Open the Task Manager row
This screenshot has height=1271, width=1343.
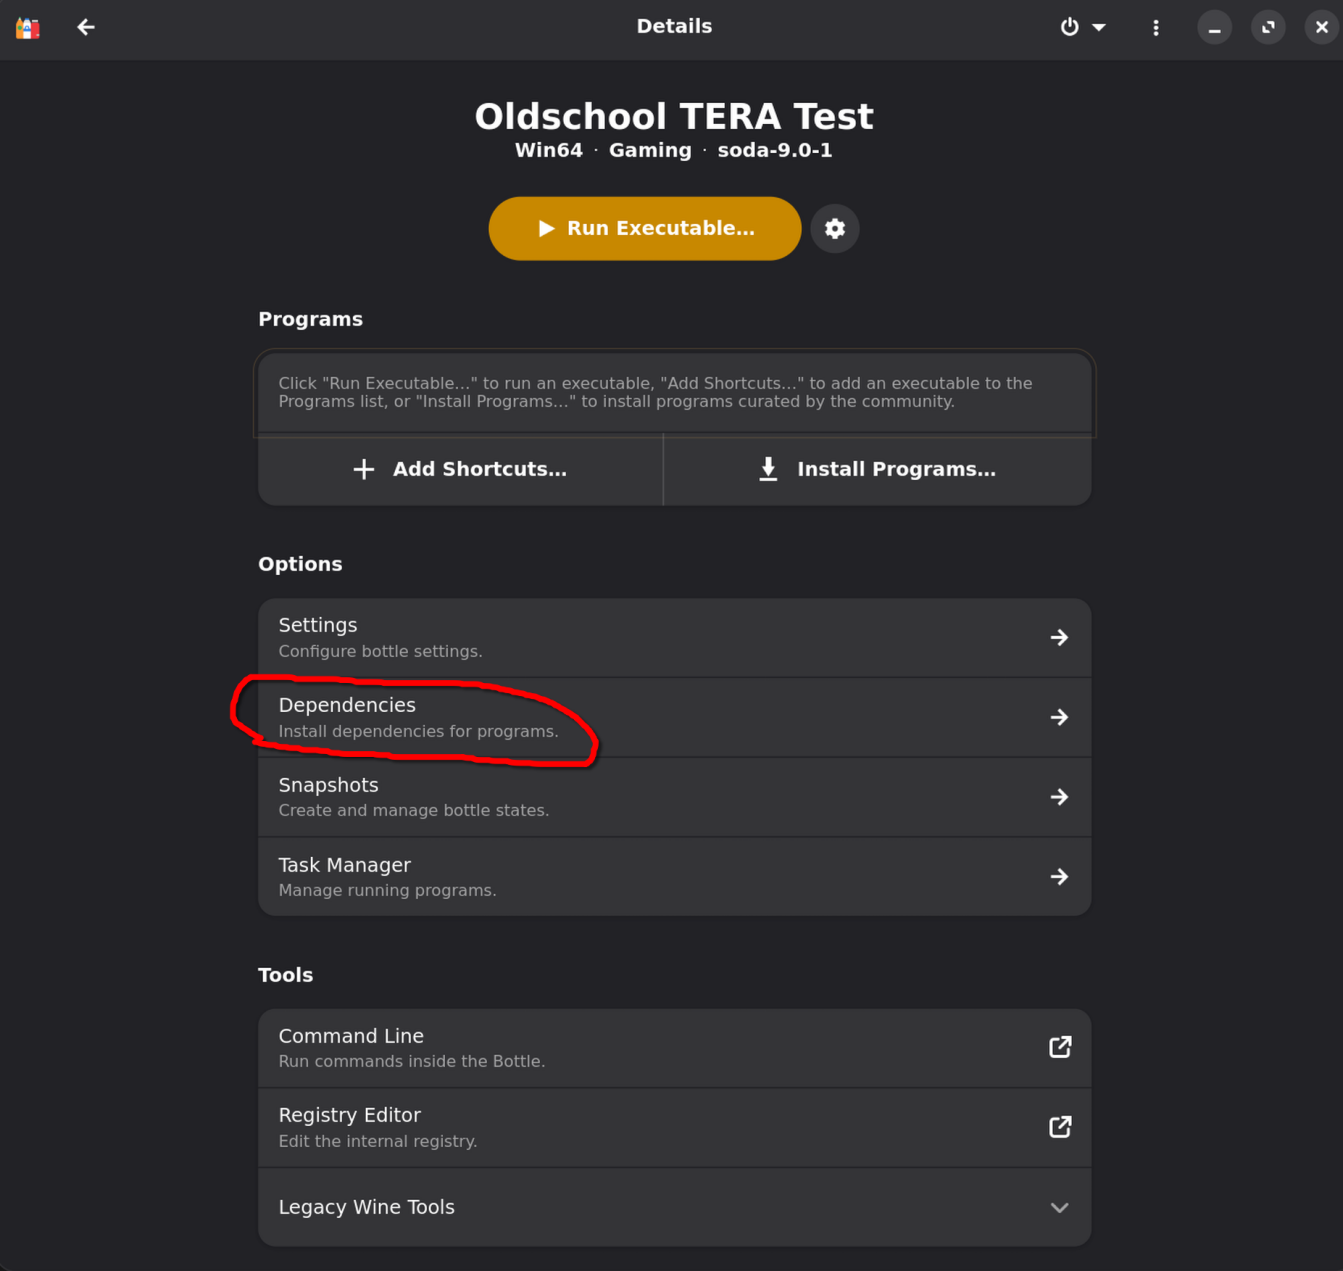click(x=674, y=876)
